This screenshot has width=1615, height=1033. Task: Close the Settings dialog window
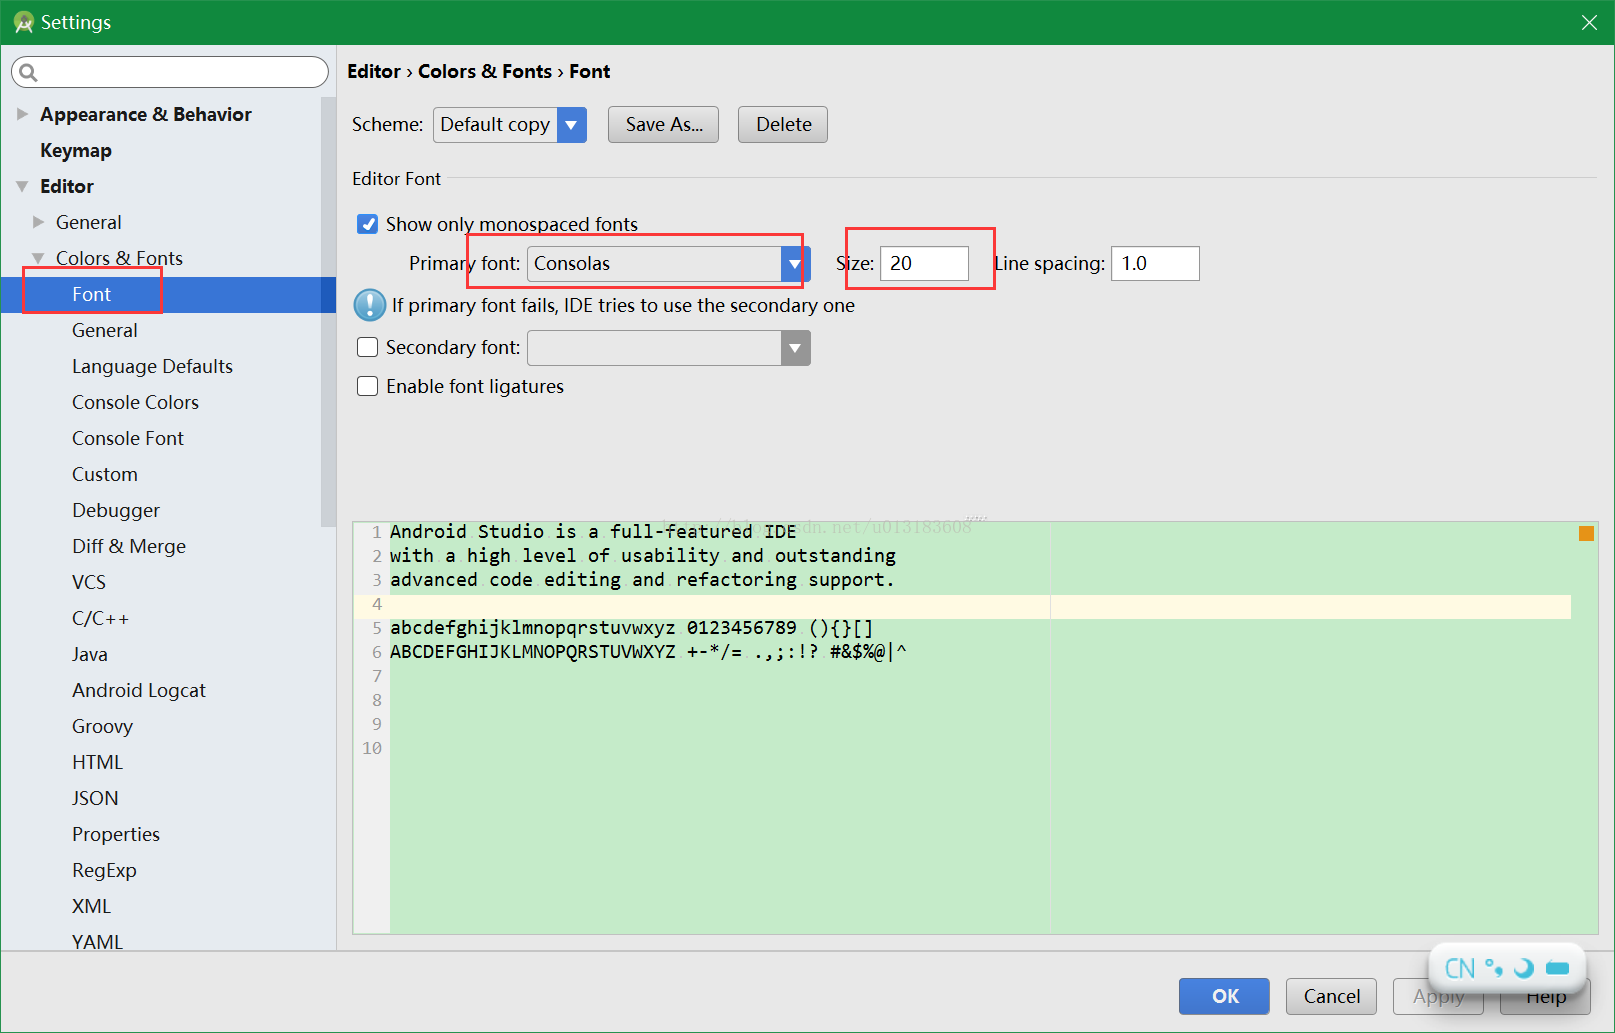[1589, 22]
